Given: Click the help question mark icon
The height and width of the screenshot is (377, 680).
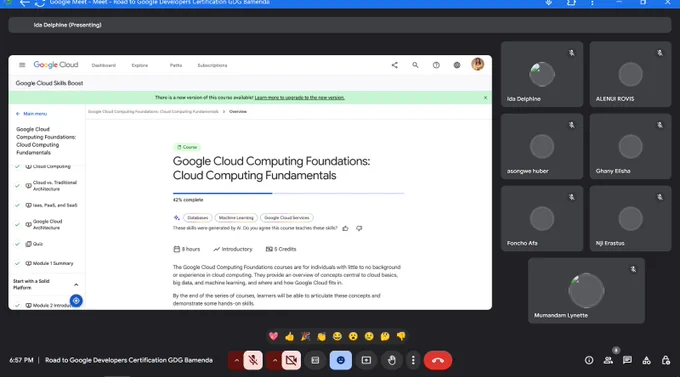Looking at the screenshot, I should tap(436, 65).
